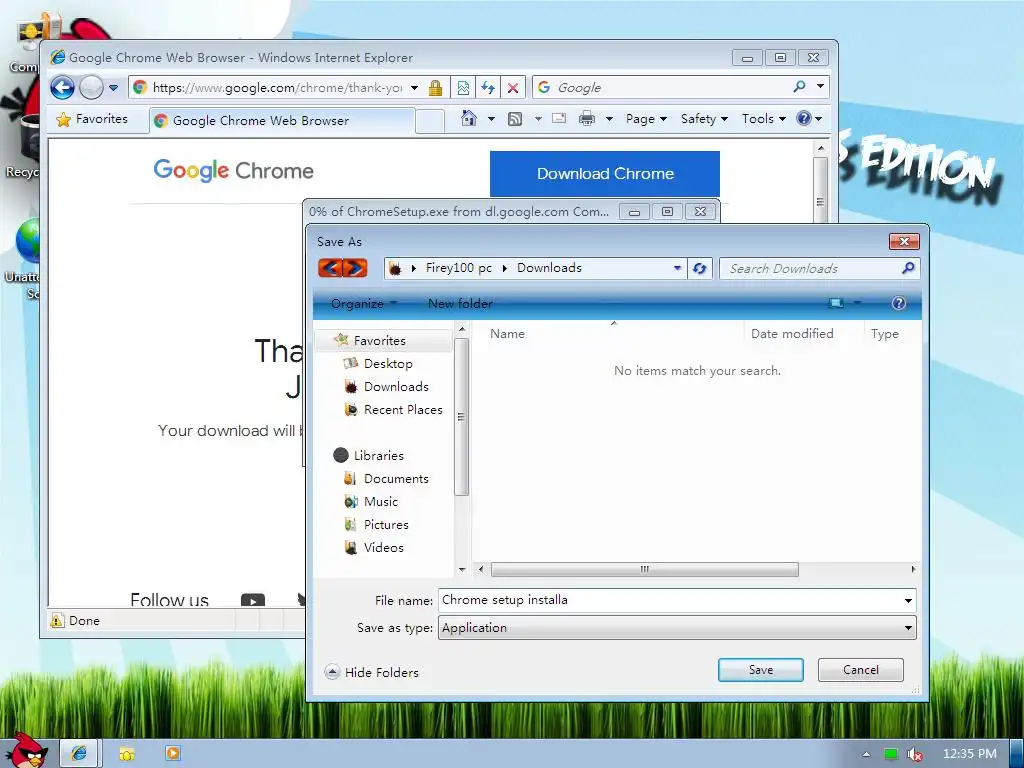Click the Internet Explorer forward arrow
Viewport: 1024px width, 768px height.
(x=91, y=88)
